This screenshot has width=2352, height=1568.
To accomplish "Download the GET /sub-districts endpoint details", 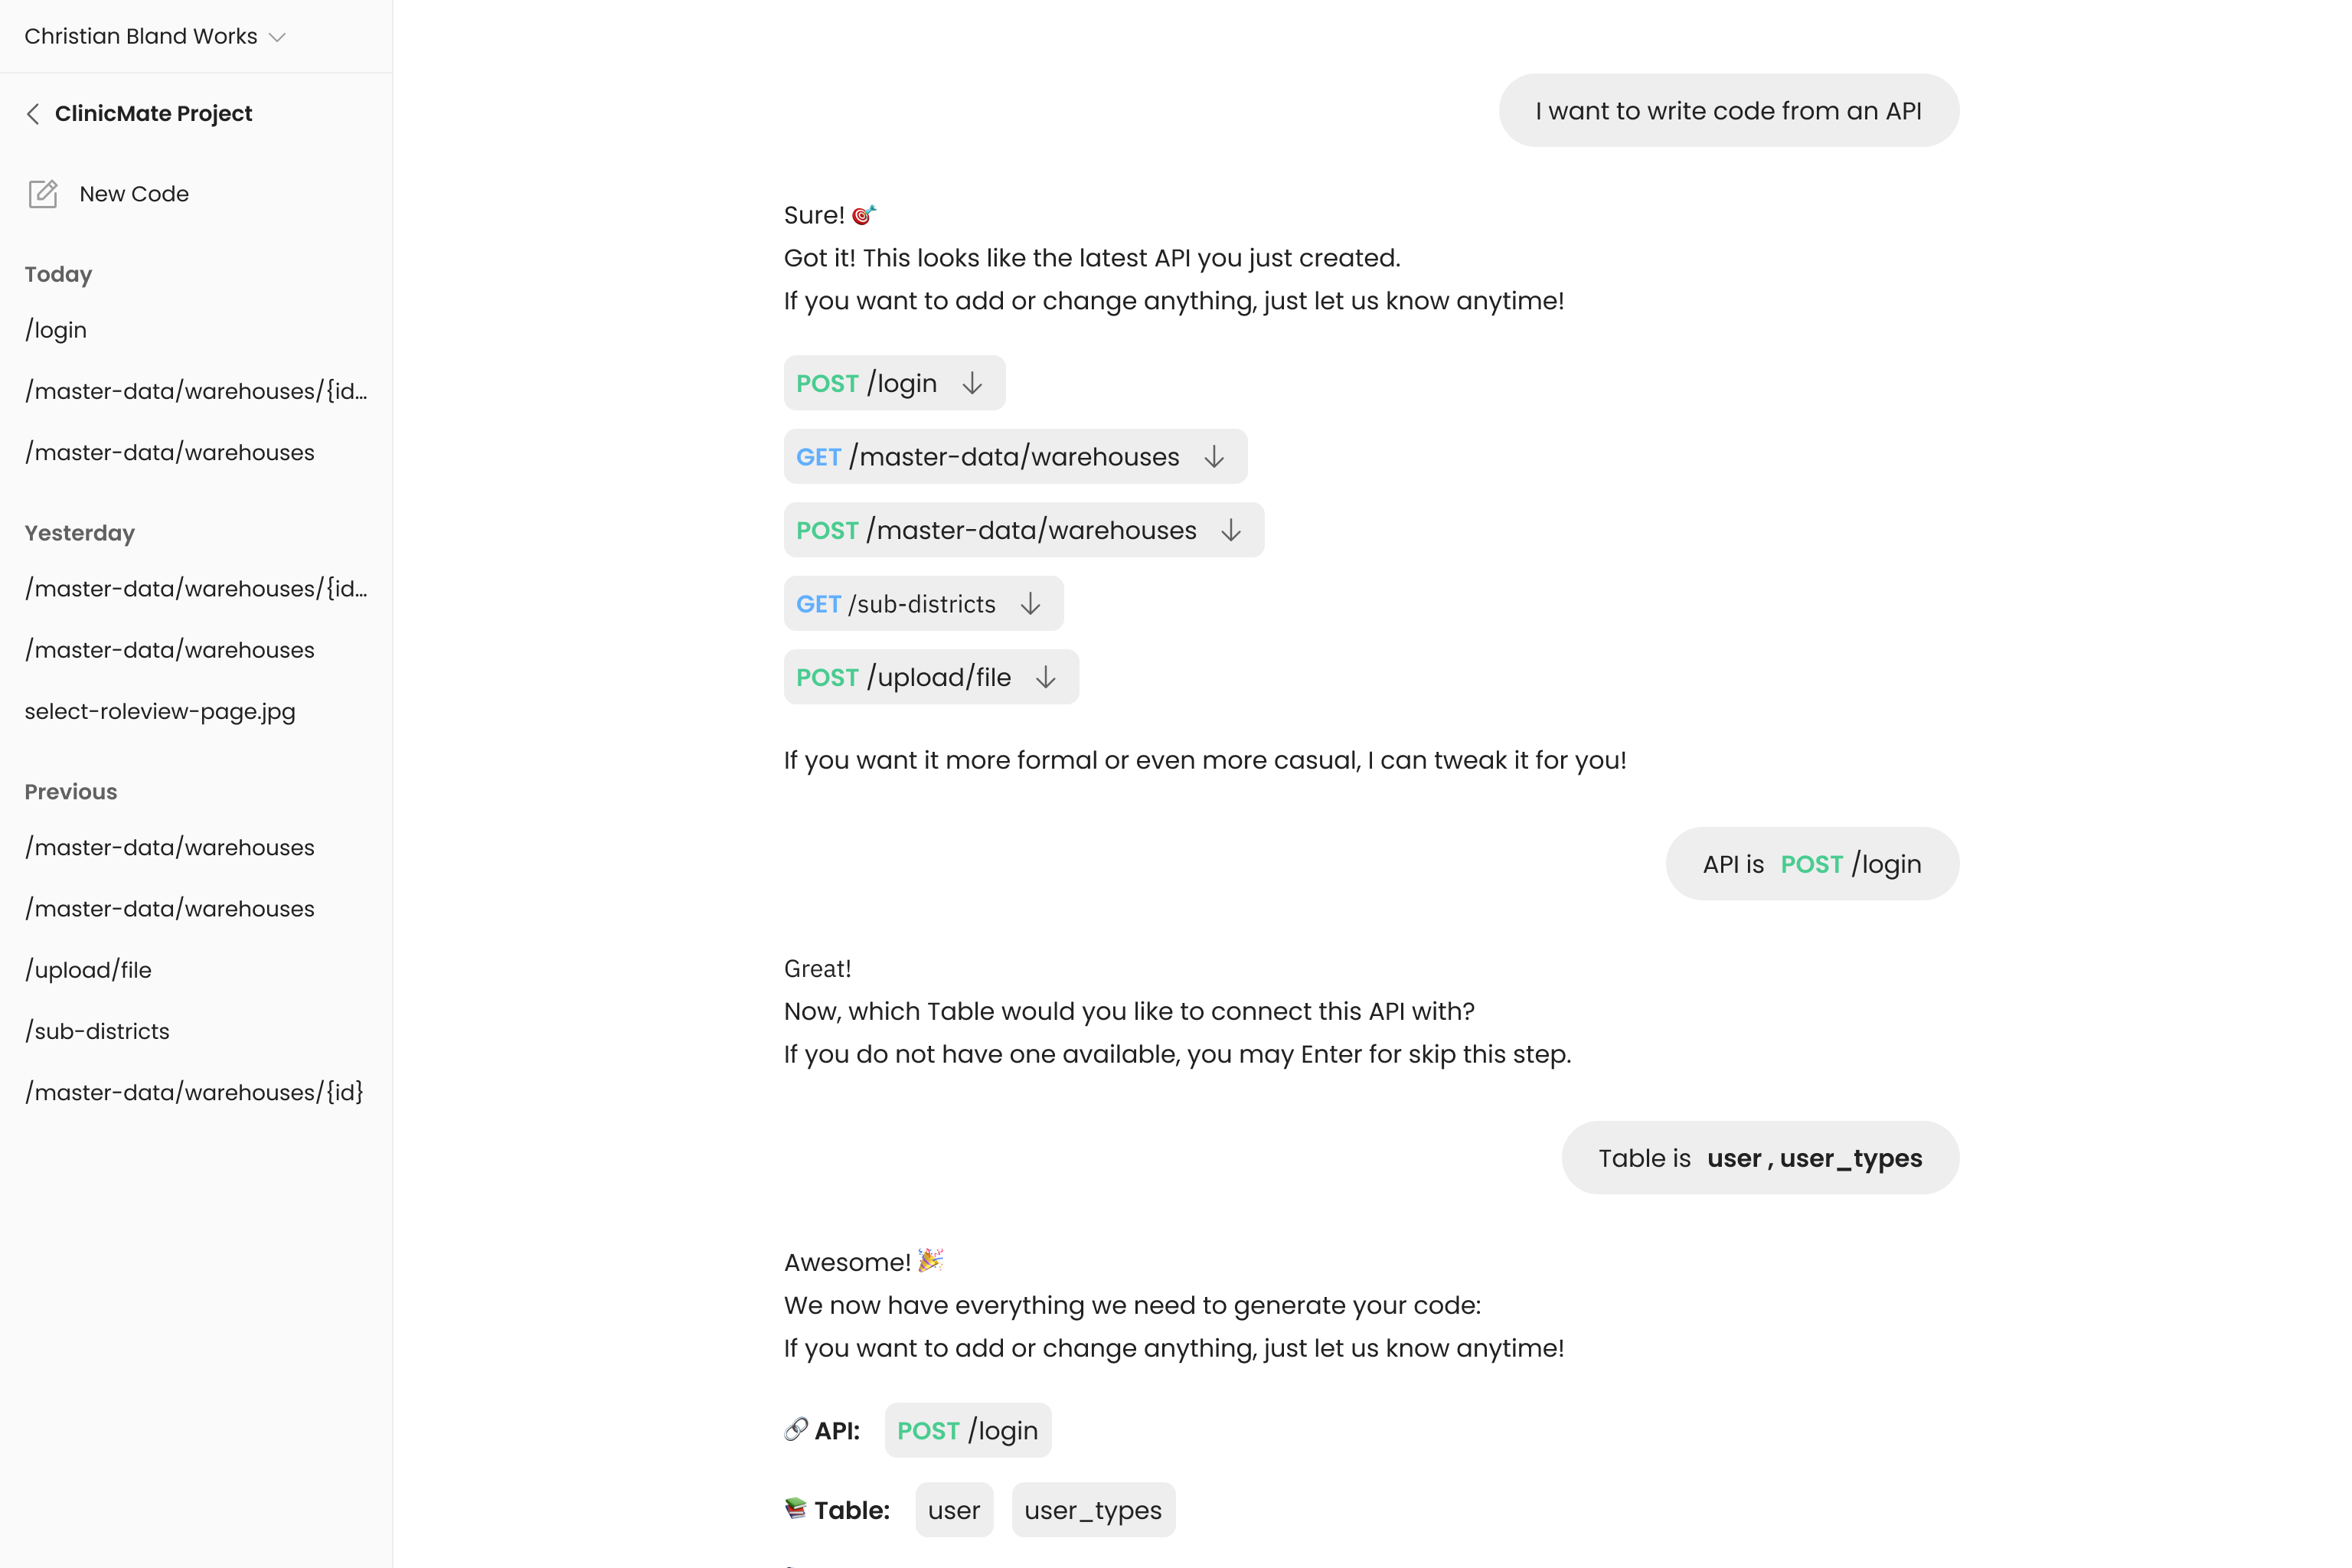I will [x=1031, y=604].
